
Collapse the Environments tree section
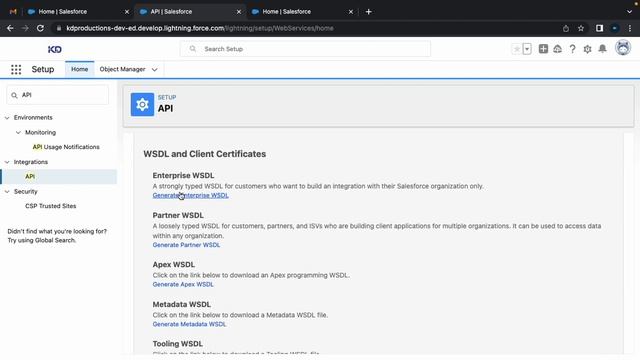coord(7,118)
